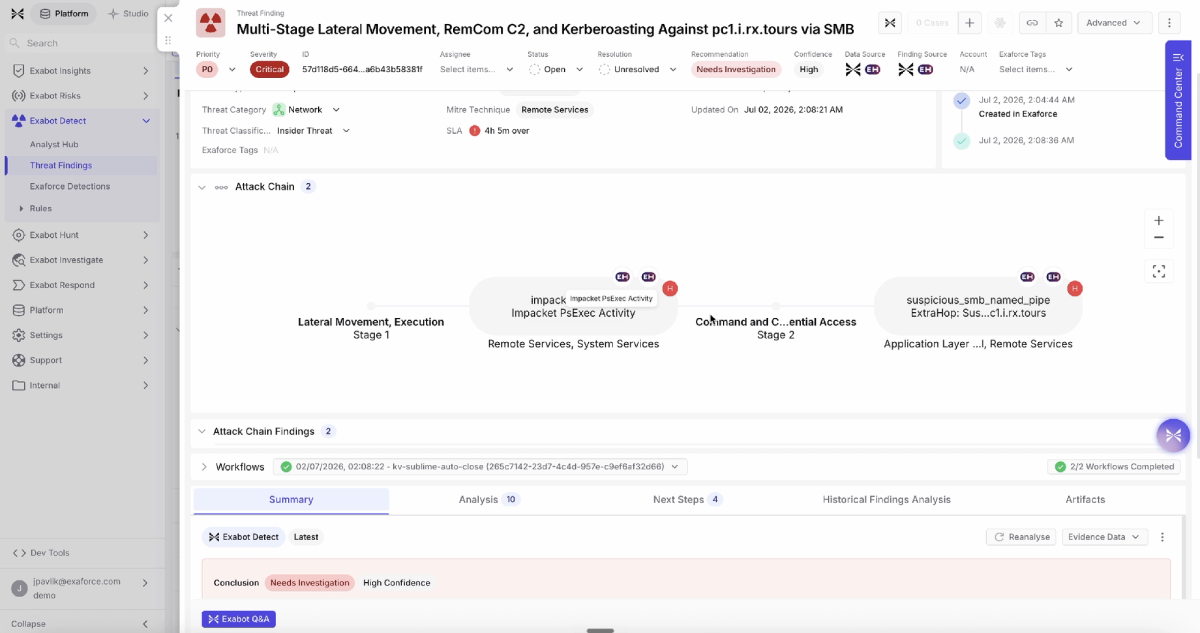The height and width of the screenshot is (633, 1200).
Task: Click the radioactive threat finding icon
Action: (x=210, y=22)
